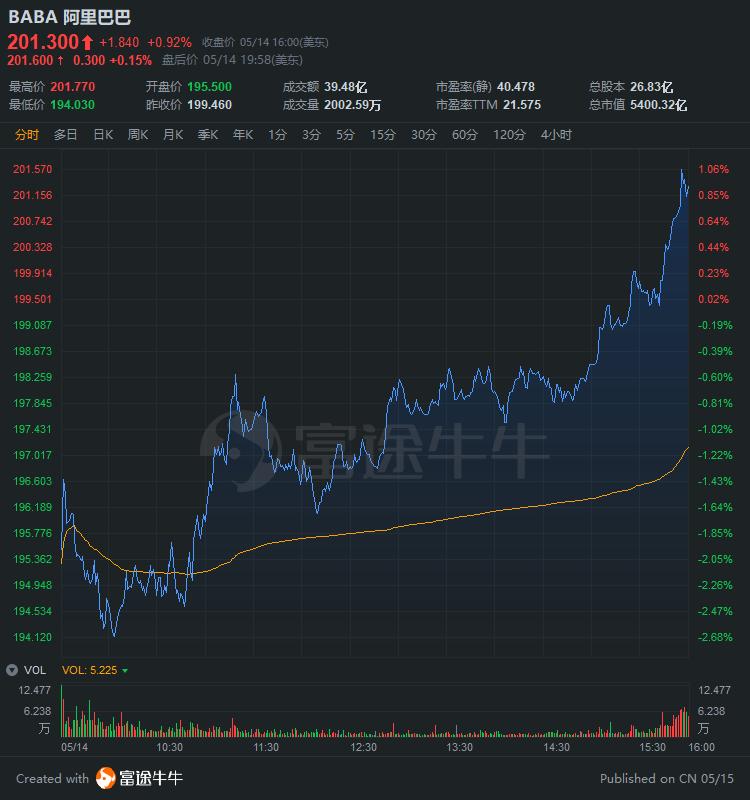Choose the 季K quarterly chart tab
The width and height of the screenshot is (750, 800).
pos(208,135)
